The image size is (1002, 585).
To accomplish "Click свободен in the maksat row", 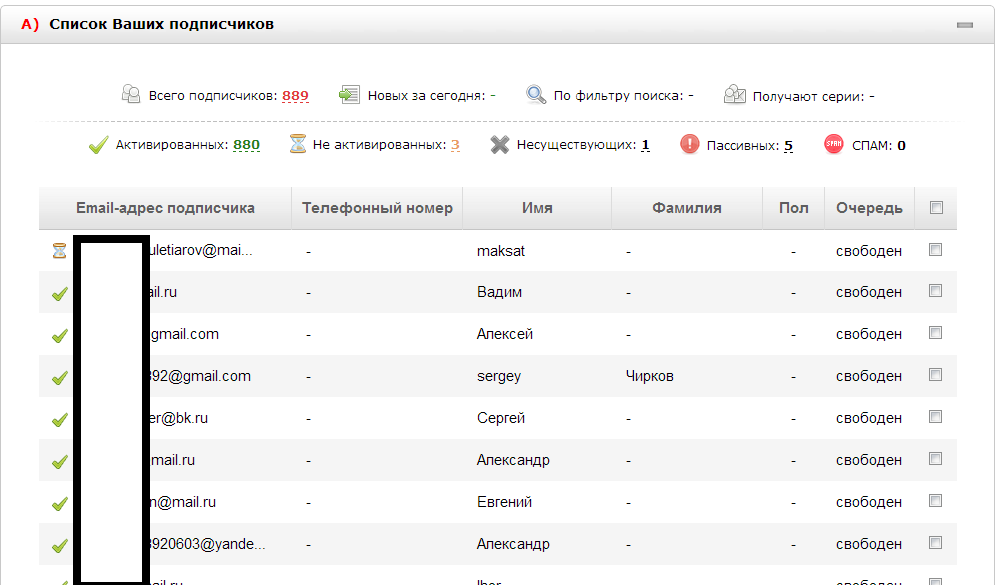I will [x=869, y=251].
